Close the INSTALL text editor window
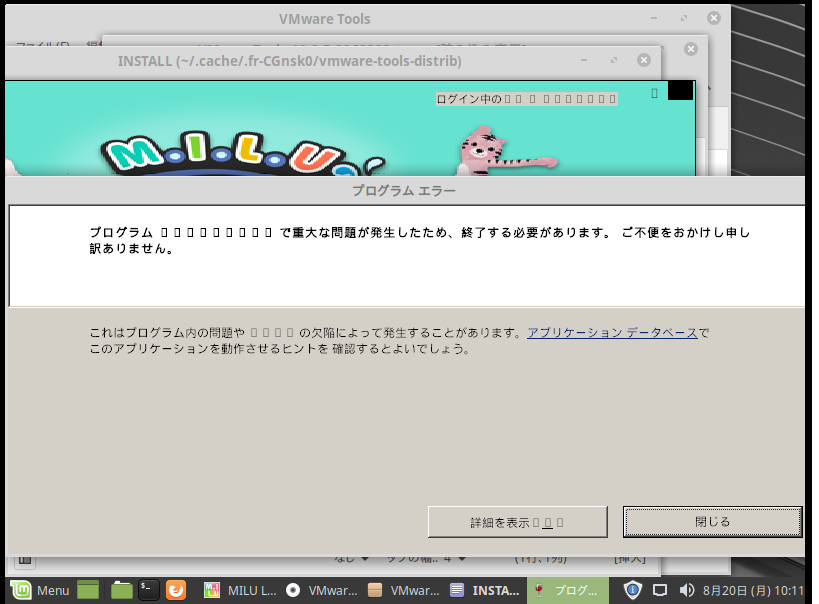 (x=644, y=60)
